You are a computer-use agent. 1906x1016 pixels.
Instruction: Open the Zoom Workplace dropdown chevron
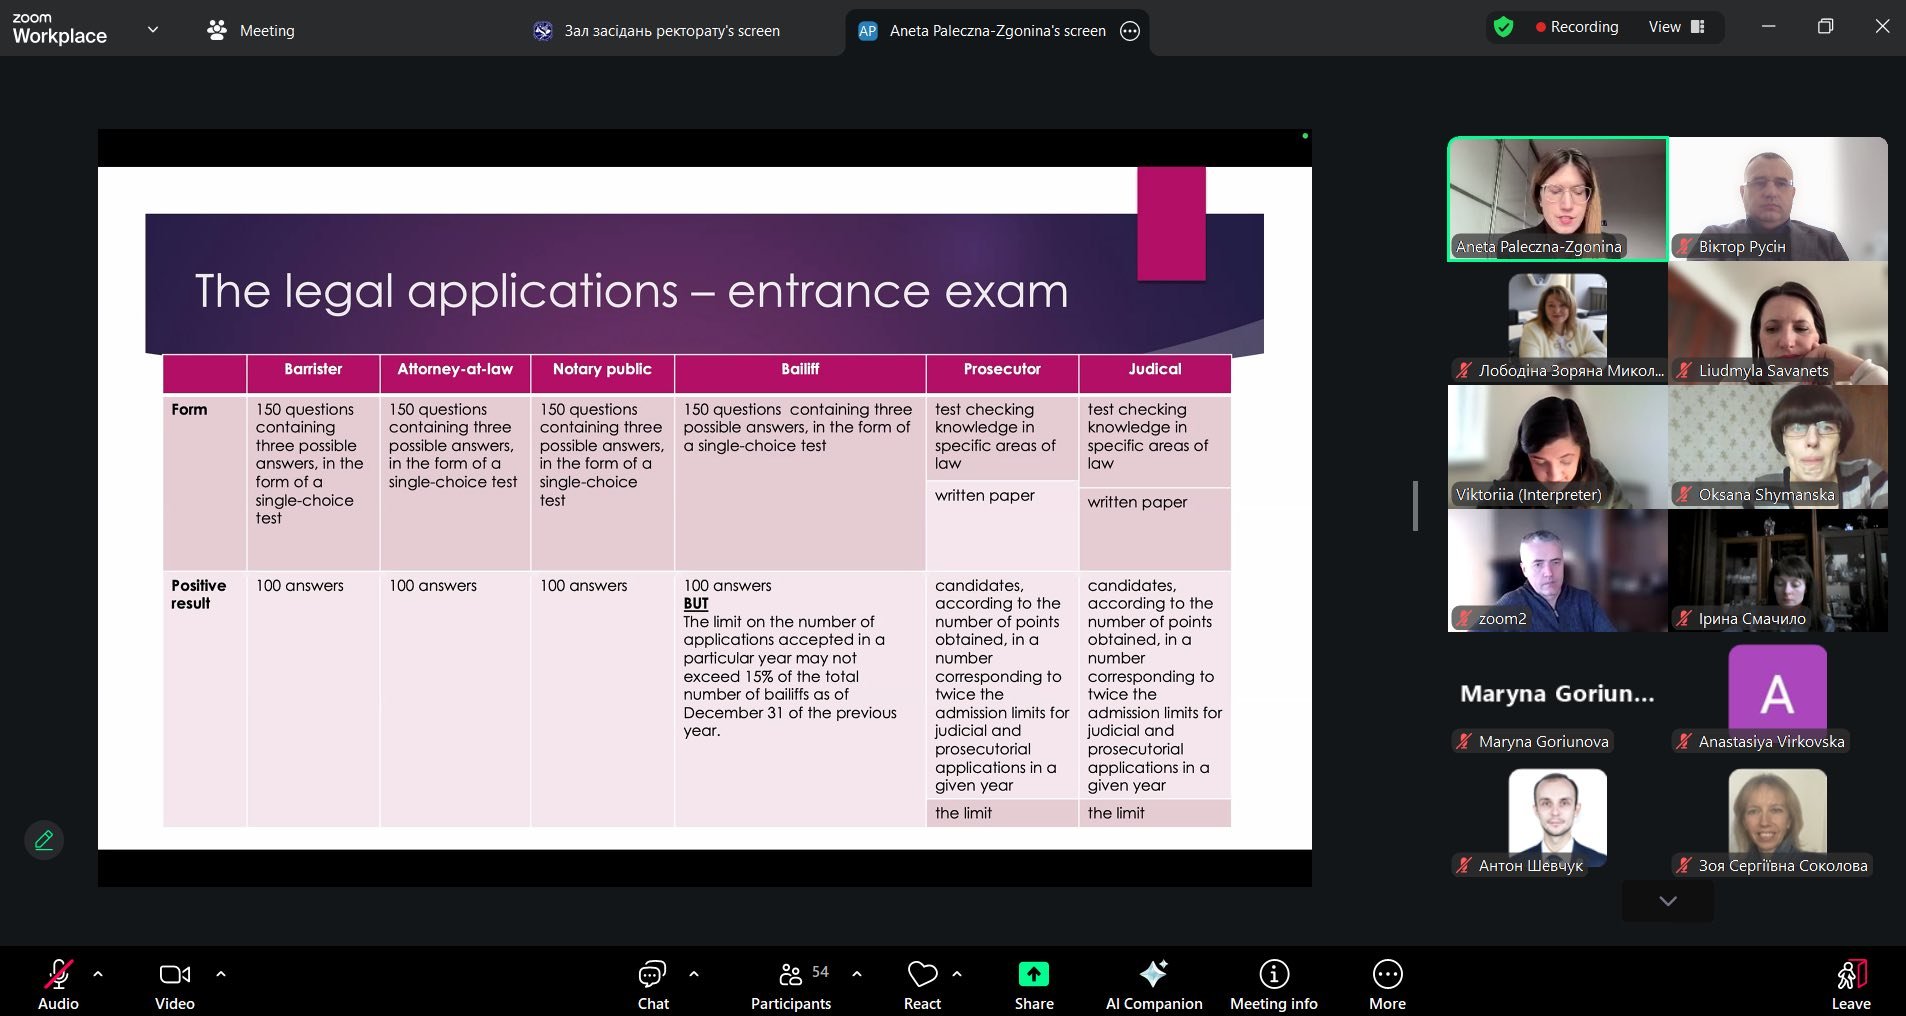pyautogui.click(x=153, y=30)
